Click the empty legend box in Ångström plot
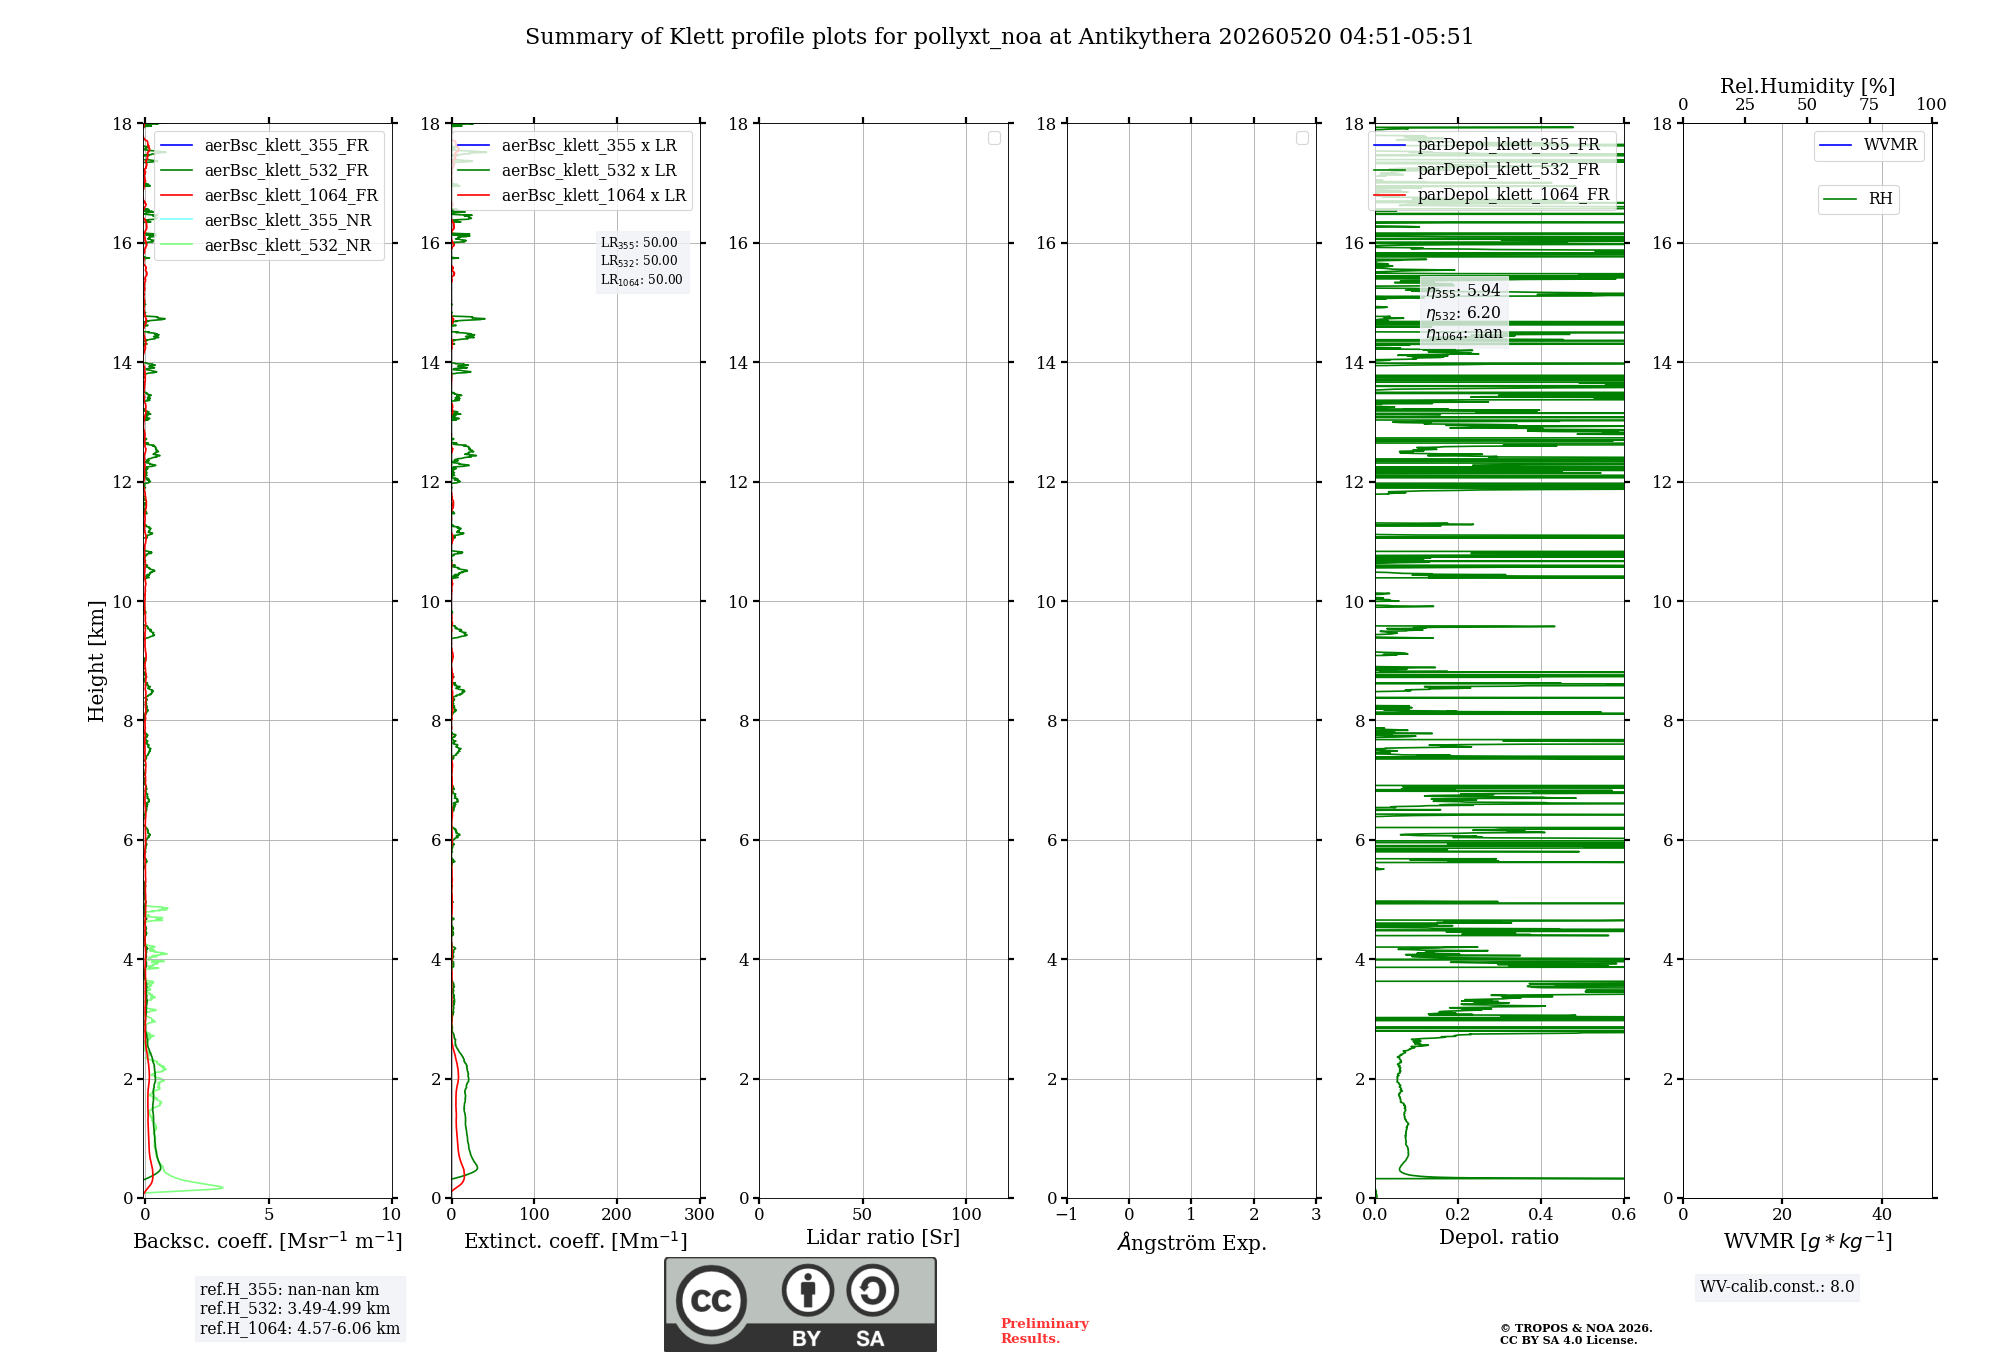2000x1360 pixels. pyautogui.click(x=1302, y=138)
